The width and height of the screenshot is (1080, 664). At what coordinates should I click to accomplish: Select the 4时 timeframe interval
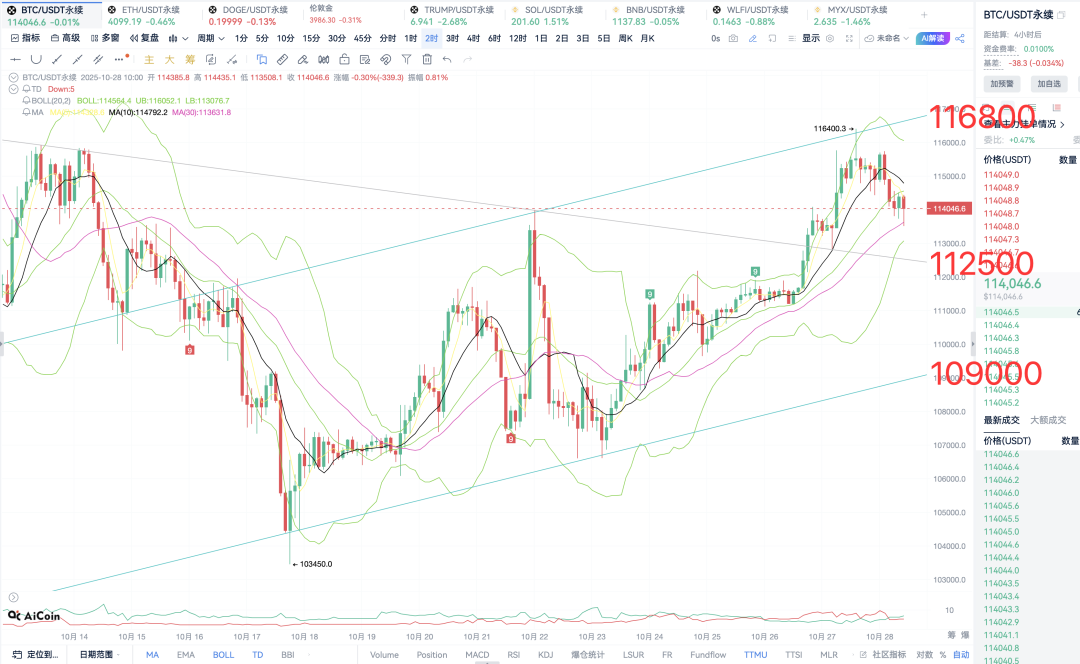tap(473, 38)
